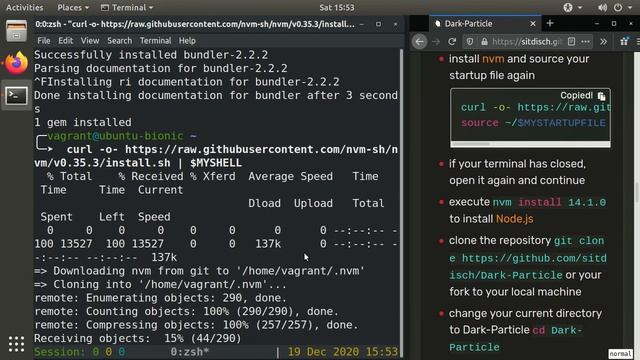Screen dimensions: 640x360
Task: Open the terminal Help menu
Action: (x=187, y=40)
